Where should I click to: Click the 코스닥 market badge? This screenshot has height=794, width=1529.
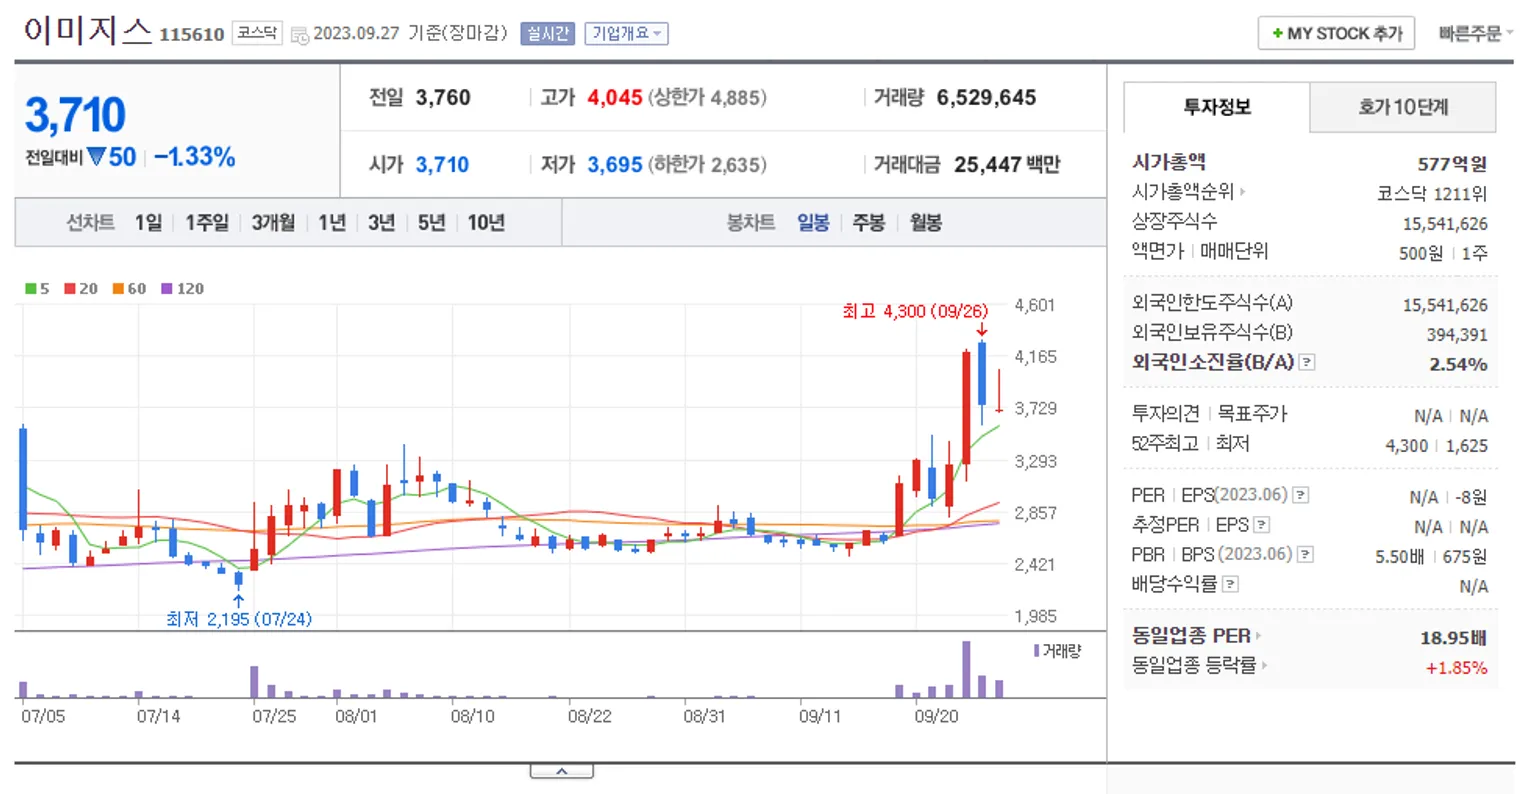(x=257, y=33)
